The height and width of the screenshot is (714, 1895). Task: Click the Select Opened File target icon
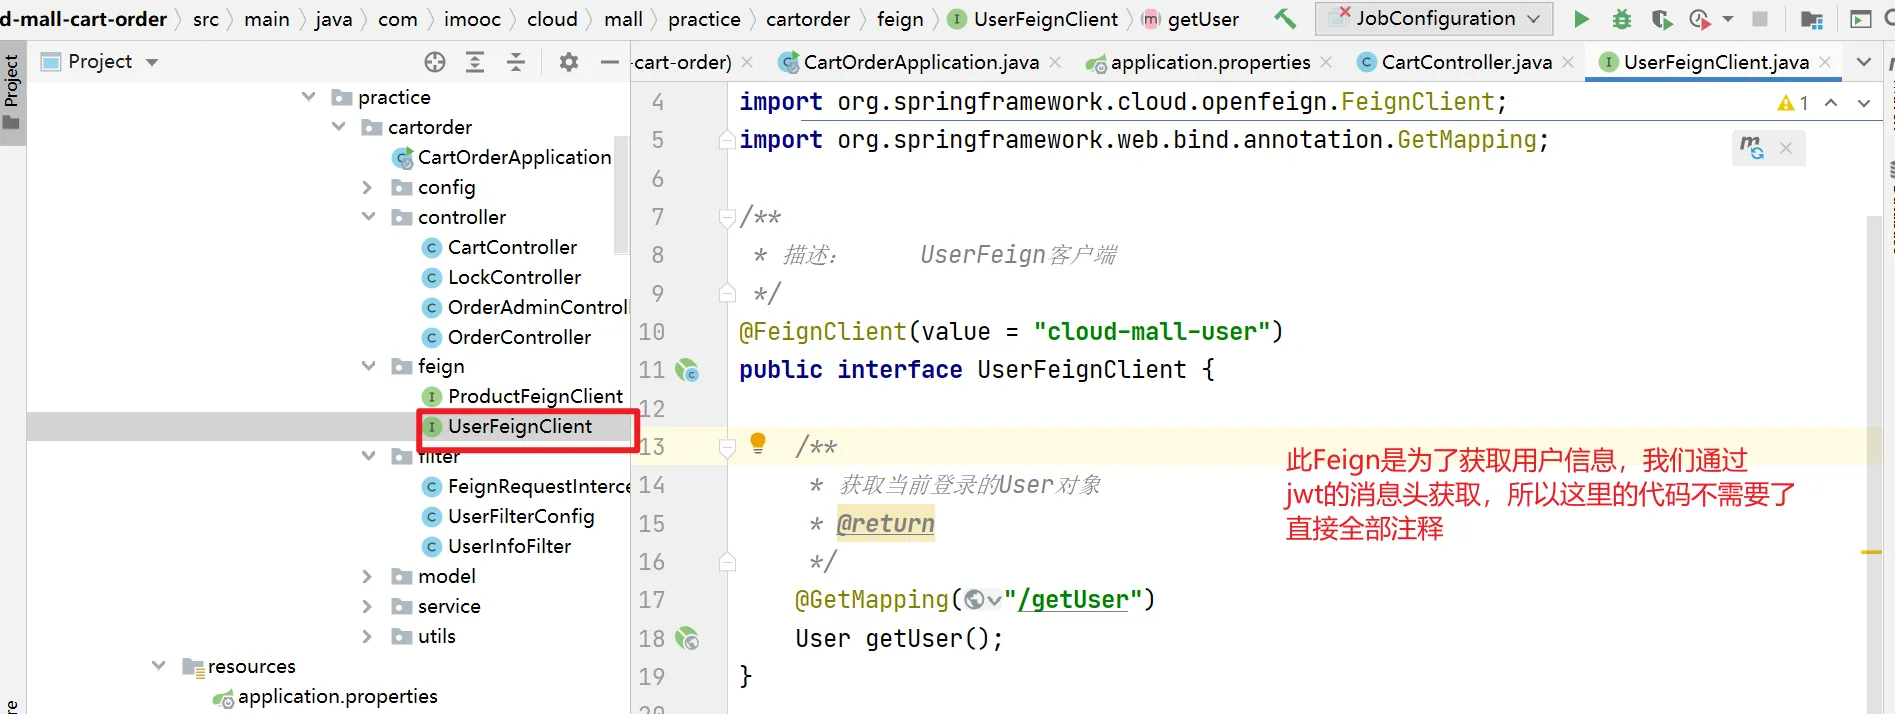pyautogui.click(x=434, y=62)
